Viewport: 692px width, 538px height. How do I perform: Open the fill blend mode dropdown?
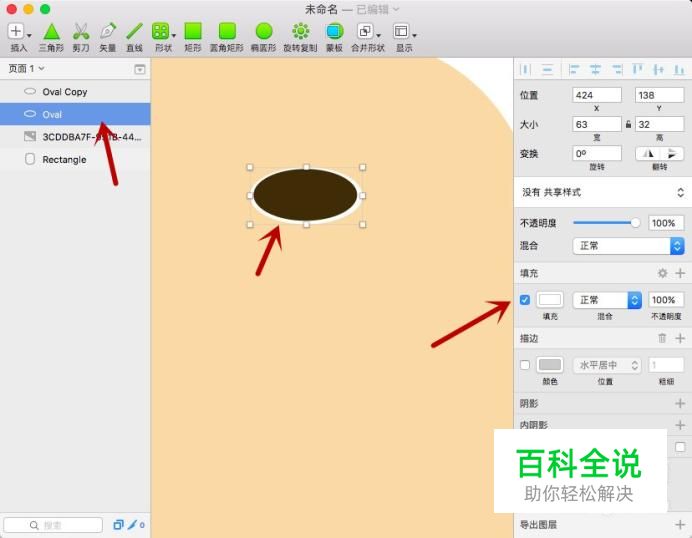[607, 300]
